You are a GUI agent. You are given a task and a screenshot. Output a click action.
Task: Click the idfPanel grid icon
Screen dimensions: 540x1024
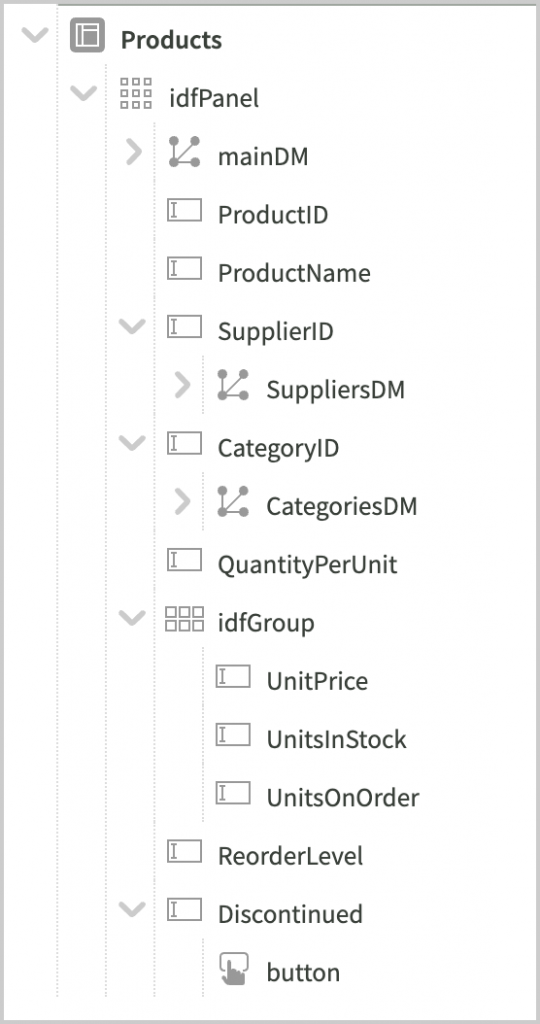[136, 93]
